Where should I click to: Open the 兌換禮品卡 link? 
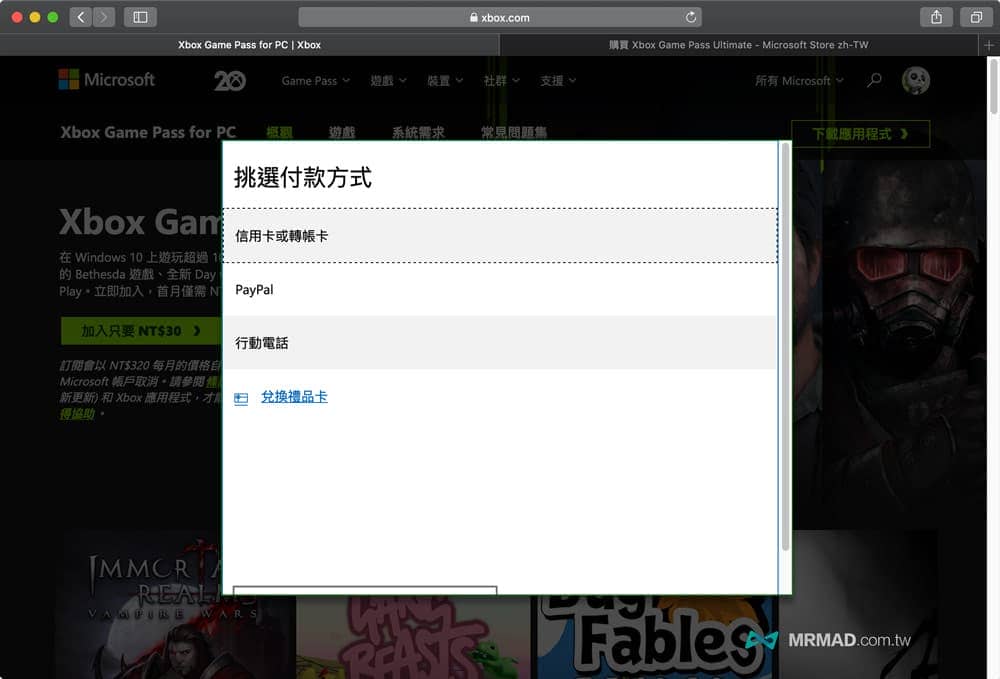coord(294,397)
